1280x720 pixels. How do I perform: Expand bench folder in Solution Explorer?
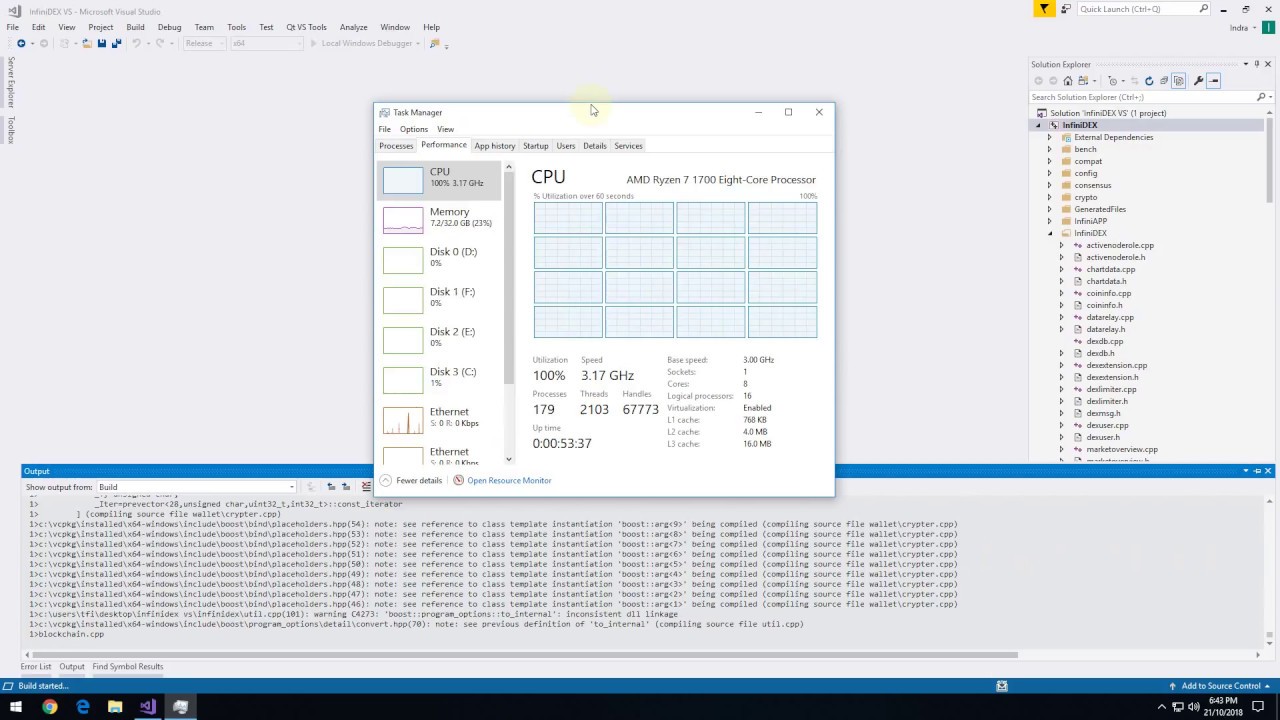coord(1049,149)
